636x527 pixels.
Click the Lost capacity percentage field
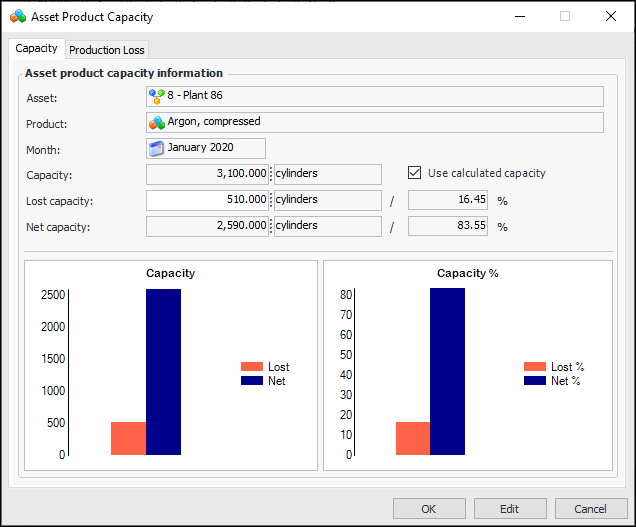(x=448, y=200)
